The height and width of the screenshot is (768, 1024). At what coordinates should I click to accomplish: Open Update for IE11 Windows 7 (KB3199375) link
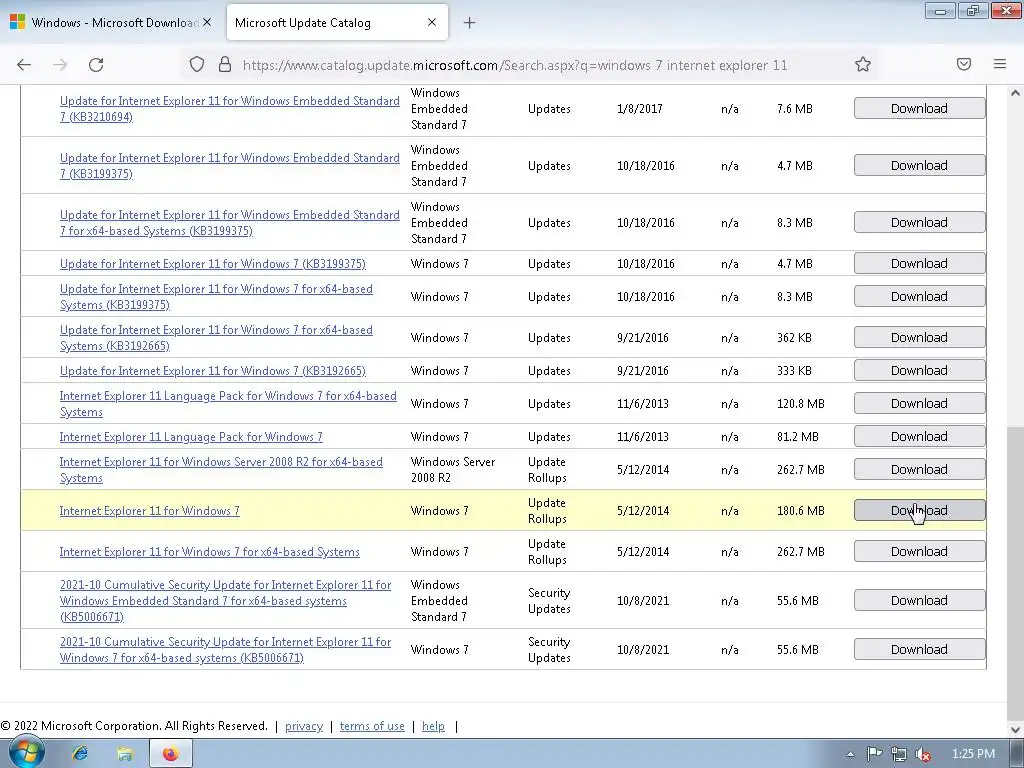click(x=212, y=264)
